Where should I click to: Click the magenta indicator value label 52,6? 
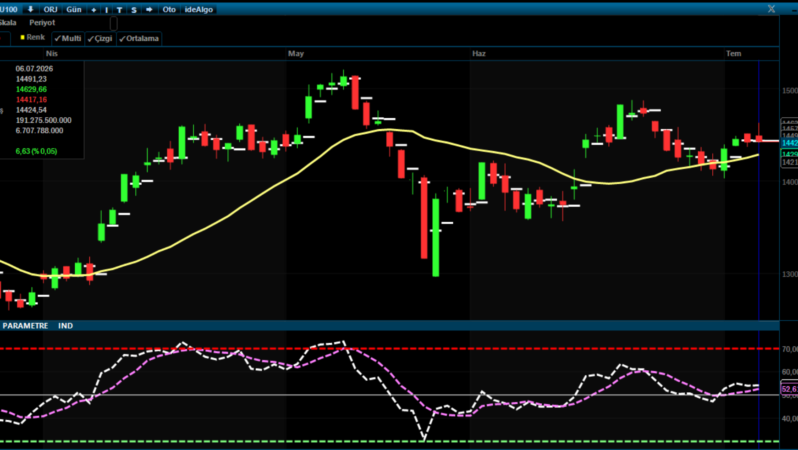pos(789,389)
